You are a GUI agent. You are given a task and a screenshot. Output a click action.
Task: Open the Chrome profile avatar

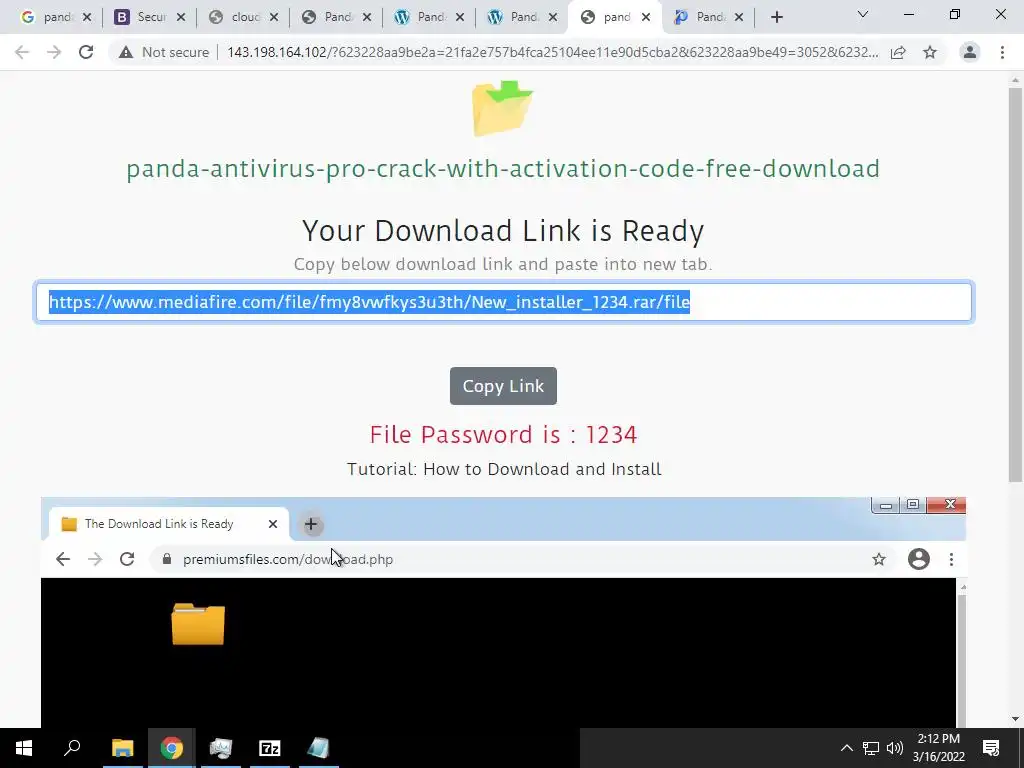tap(970, 52)
